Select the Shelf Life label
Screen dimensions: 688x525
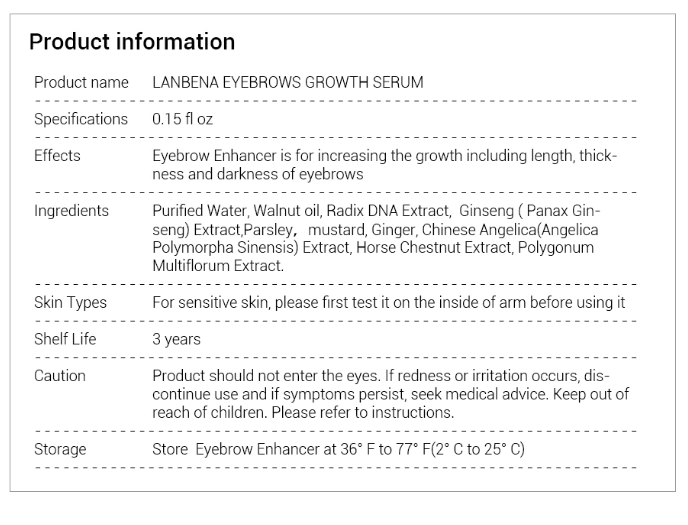click(65, 339)
